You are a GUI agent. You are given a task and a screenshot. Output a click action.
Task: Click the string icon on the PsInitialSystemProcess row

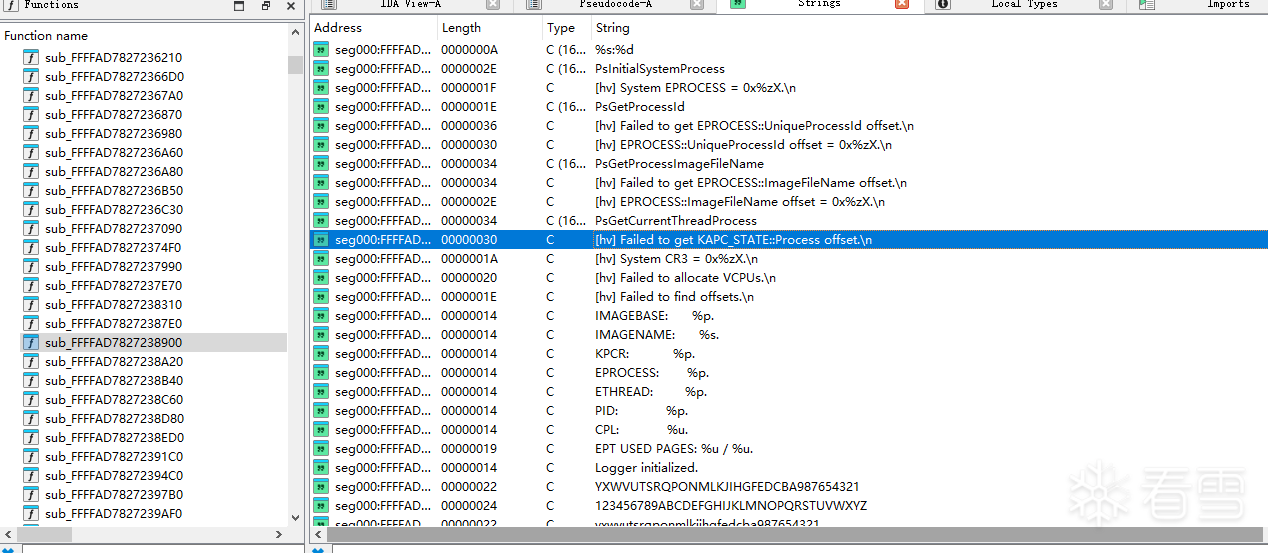coord(321,69)
